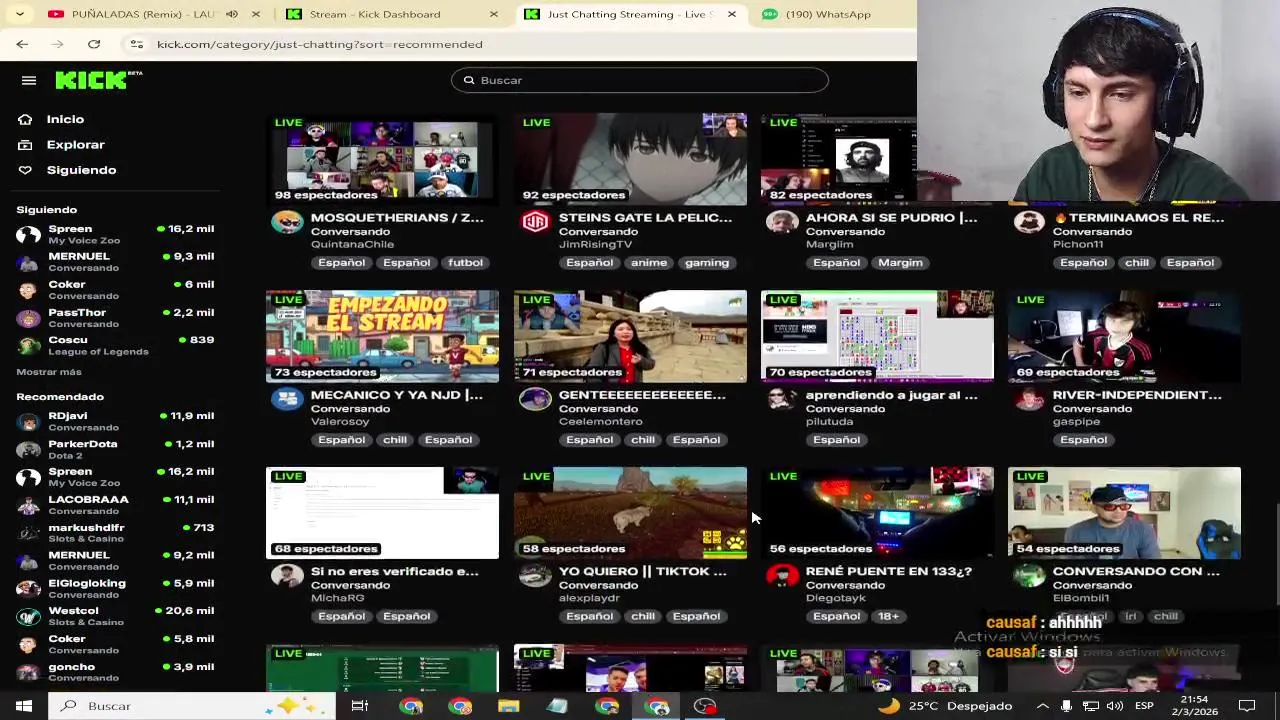This screenshot has height=720, width=1280.
Task: Open Coker with 6 mil viewers
Action: pos(115,290)
